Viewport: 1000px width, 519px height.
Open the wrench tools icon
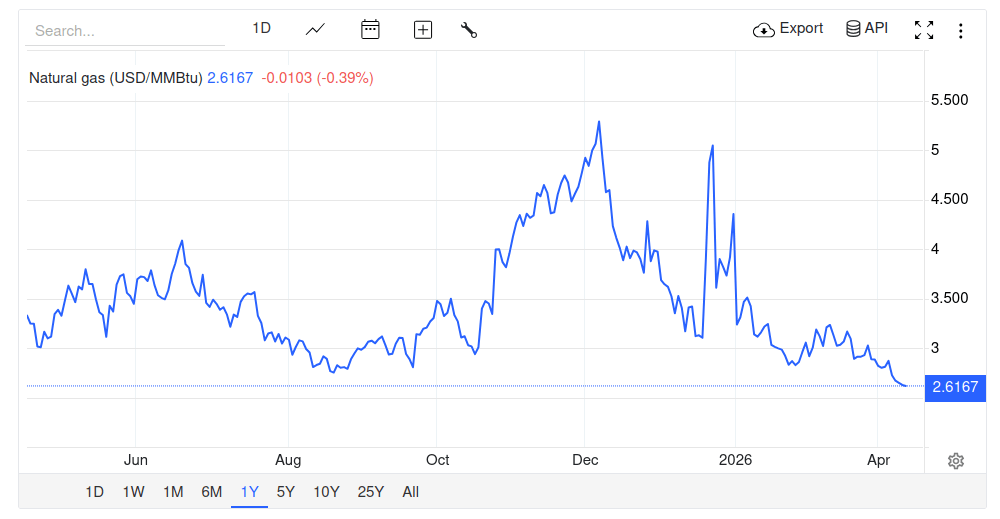pos(469,29)
